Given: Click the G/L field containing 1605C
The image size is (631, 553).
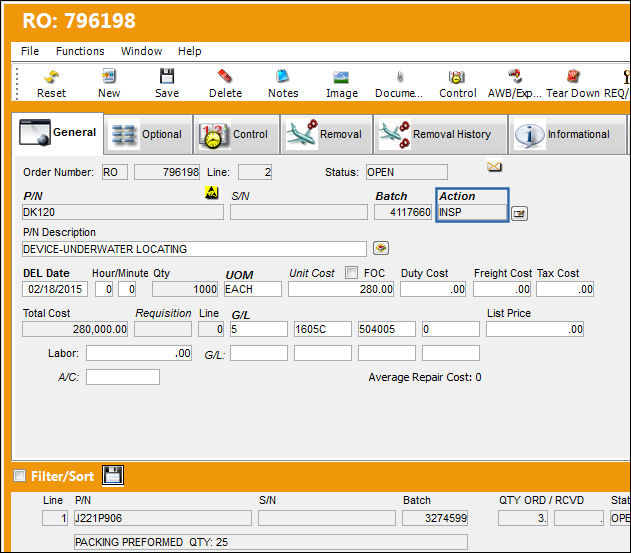Looking at the screenshot, I should [x=323, y=329].
